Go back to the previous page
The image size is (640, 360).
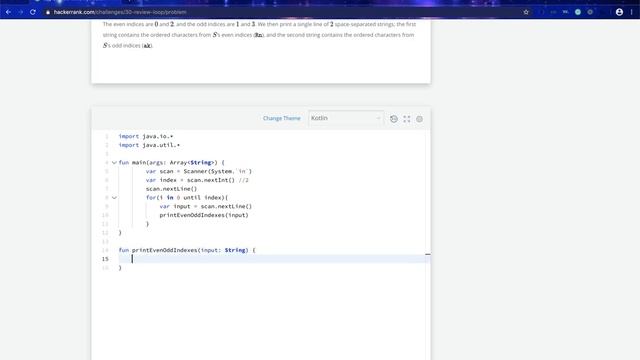pos(8,12)
